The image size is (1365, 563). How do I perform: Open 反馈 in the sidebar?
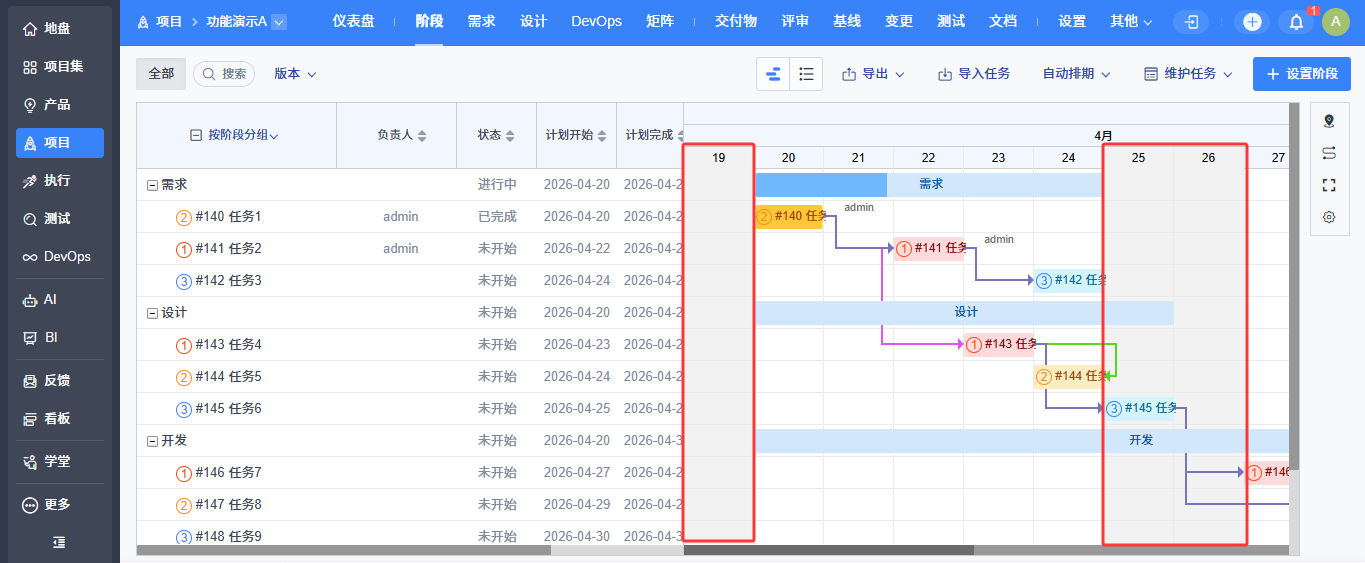click(60, 381)
